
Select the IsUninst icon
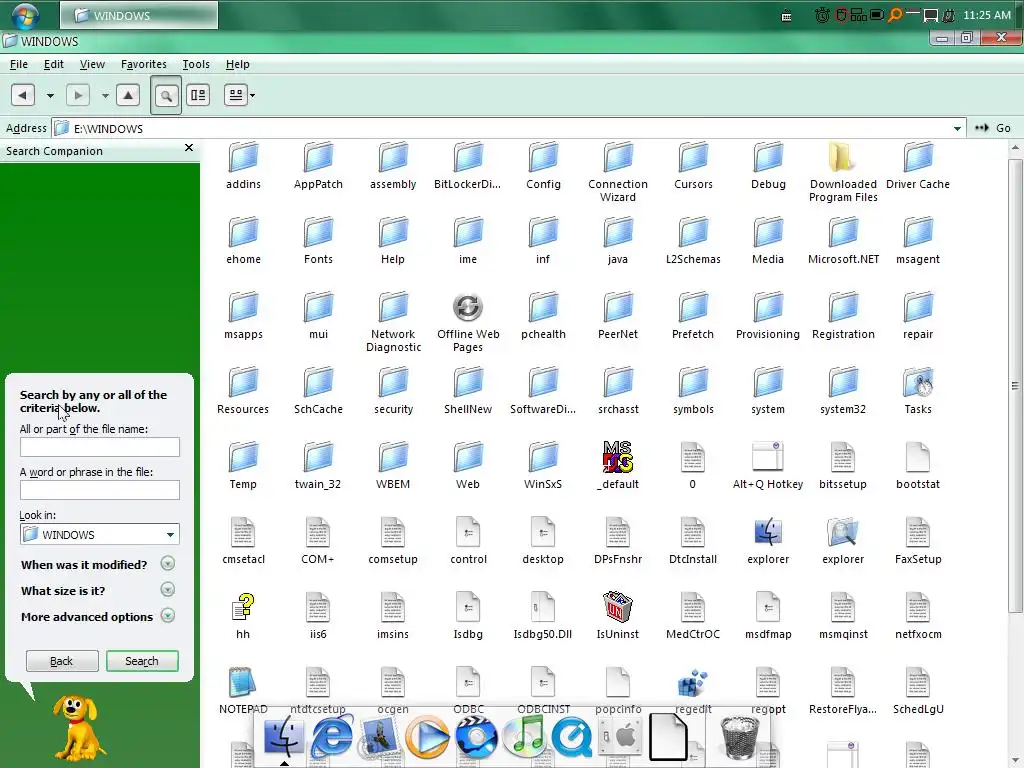(618, 607)
